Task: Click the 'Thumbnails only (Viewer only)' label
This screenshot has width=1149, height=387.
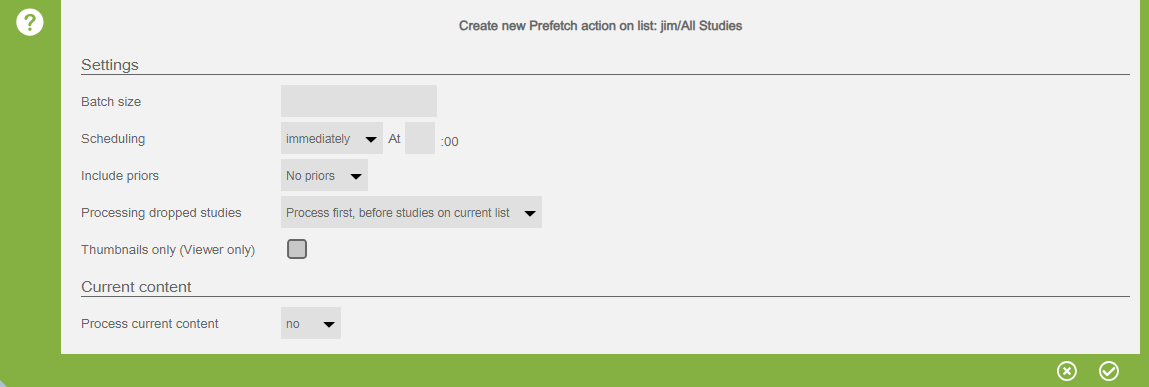Action: coord(168,250)
